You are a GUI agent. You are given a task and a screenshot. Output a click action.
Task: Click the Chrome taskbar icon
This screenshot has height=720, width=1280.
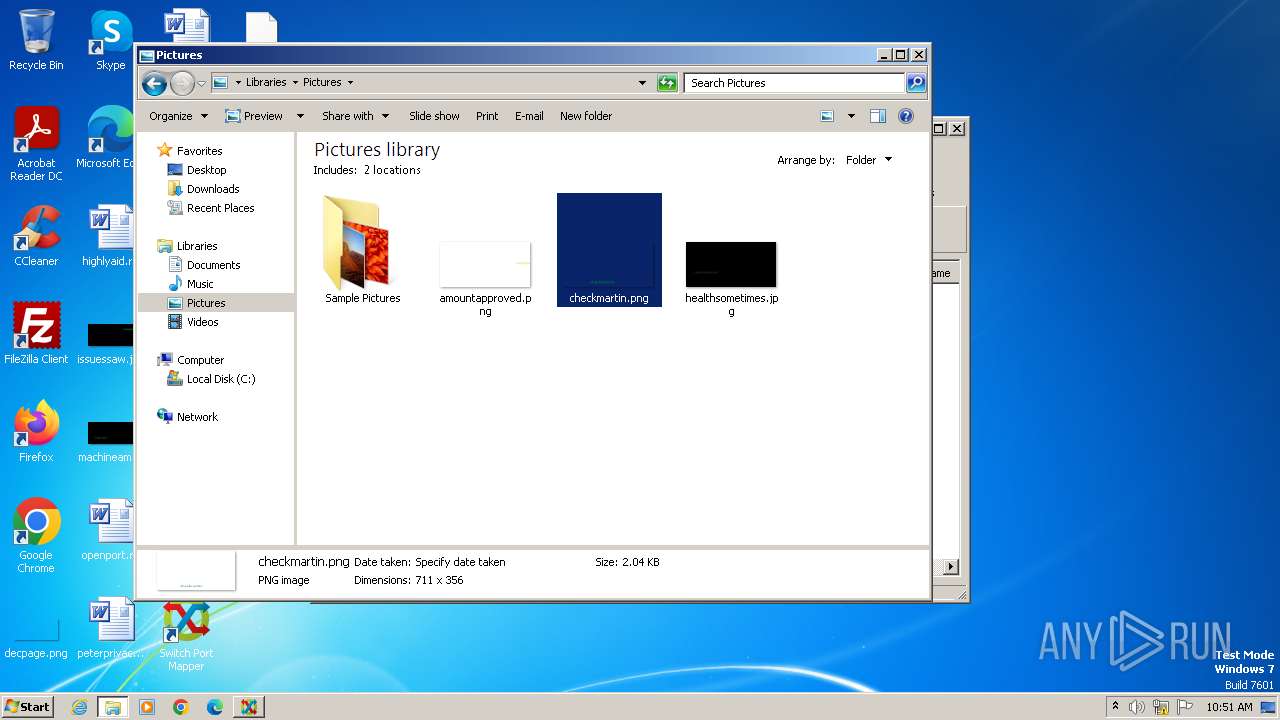181,707
